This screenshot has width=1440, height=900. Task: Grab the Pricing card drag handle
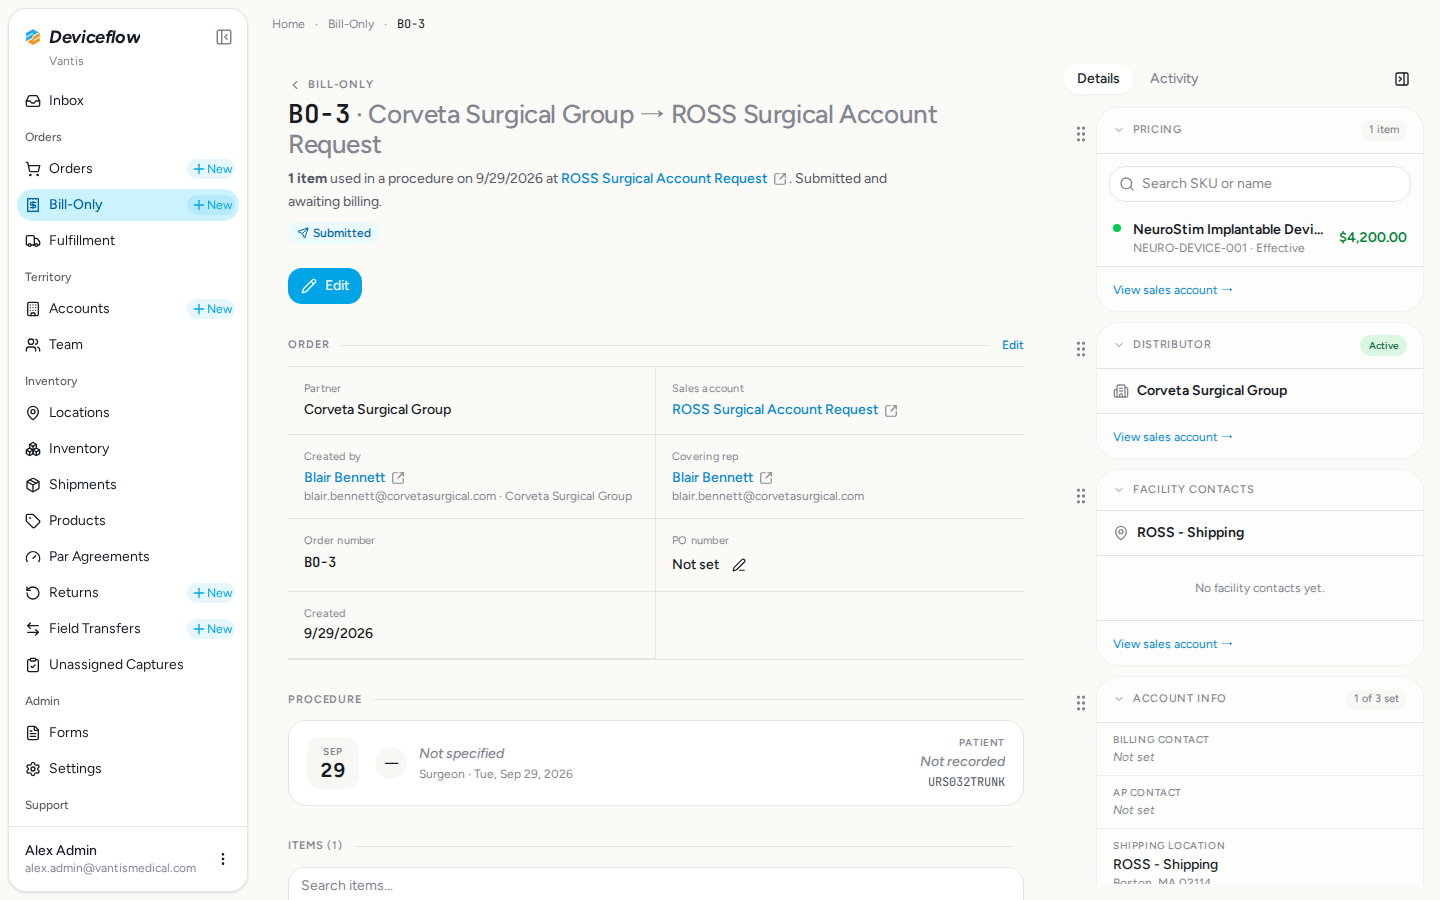point(1081,134)
